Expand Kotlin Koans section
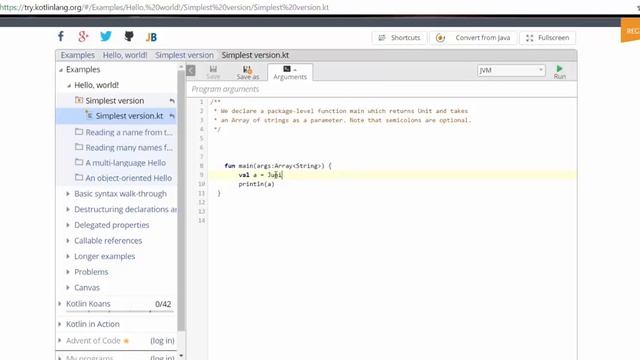Viewport: 640px width, 360px height. (x=60, y=304)
